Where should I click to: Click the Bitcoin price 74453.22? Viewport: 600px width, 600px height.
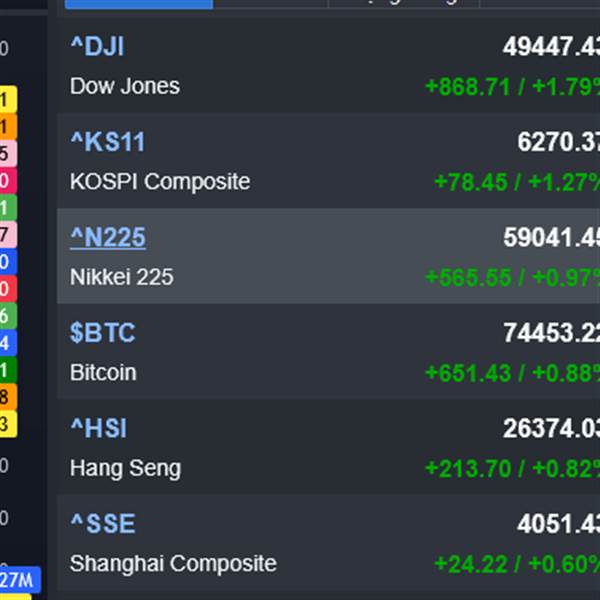click(x=551, y=333)
